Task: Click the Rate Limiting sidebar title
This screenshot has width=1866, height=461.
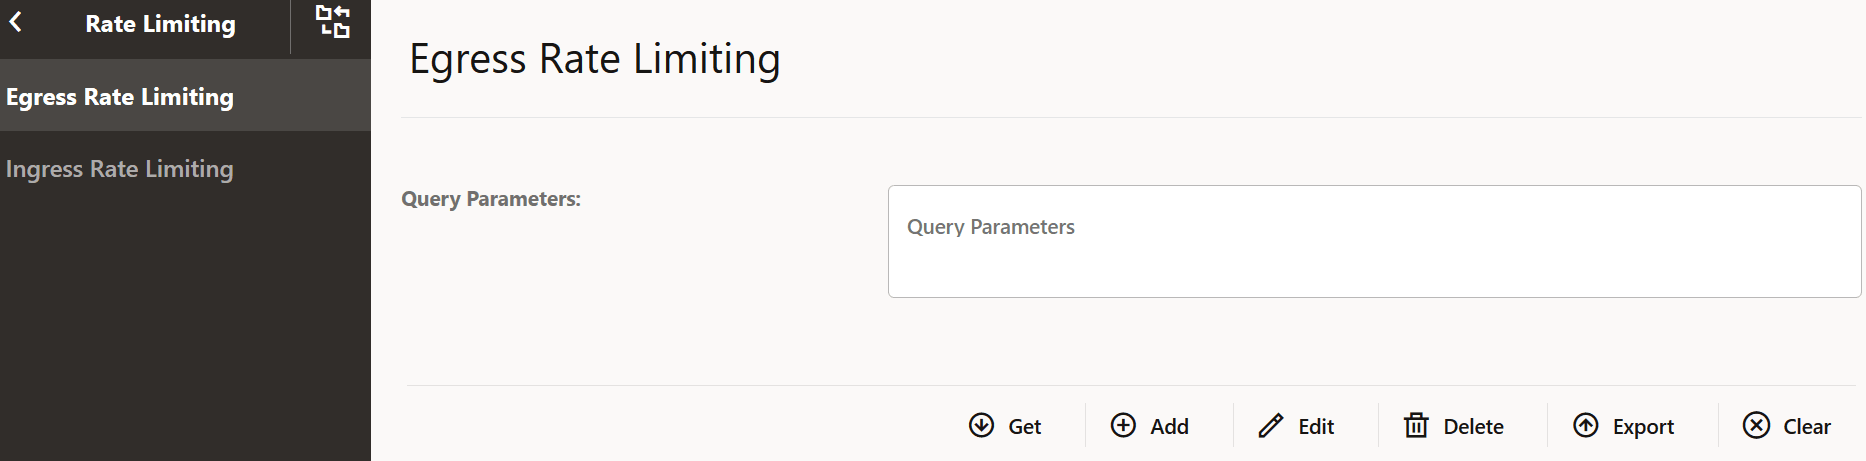Action: pos(160,24)
